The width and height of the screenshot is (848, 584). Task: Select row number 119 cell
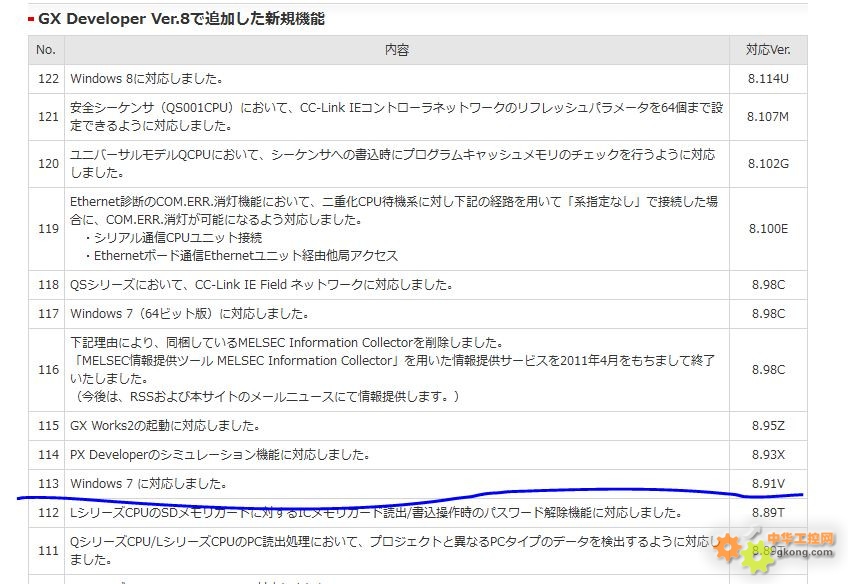[48, 229]
